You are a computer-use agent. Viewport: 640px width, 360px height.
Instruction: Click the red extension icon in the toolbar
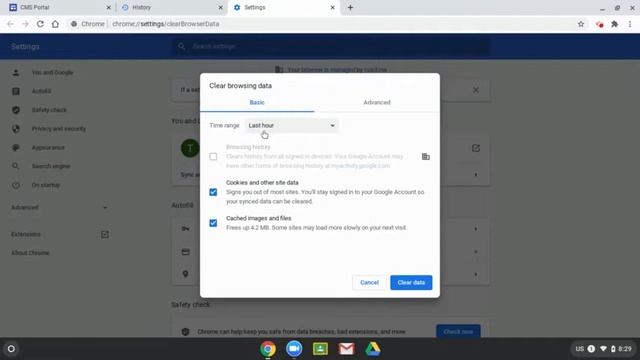coord(599,24)
